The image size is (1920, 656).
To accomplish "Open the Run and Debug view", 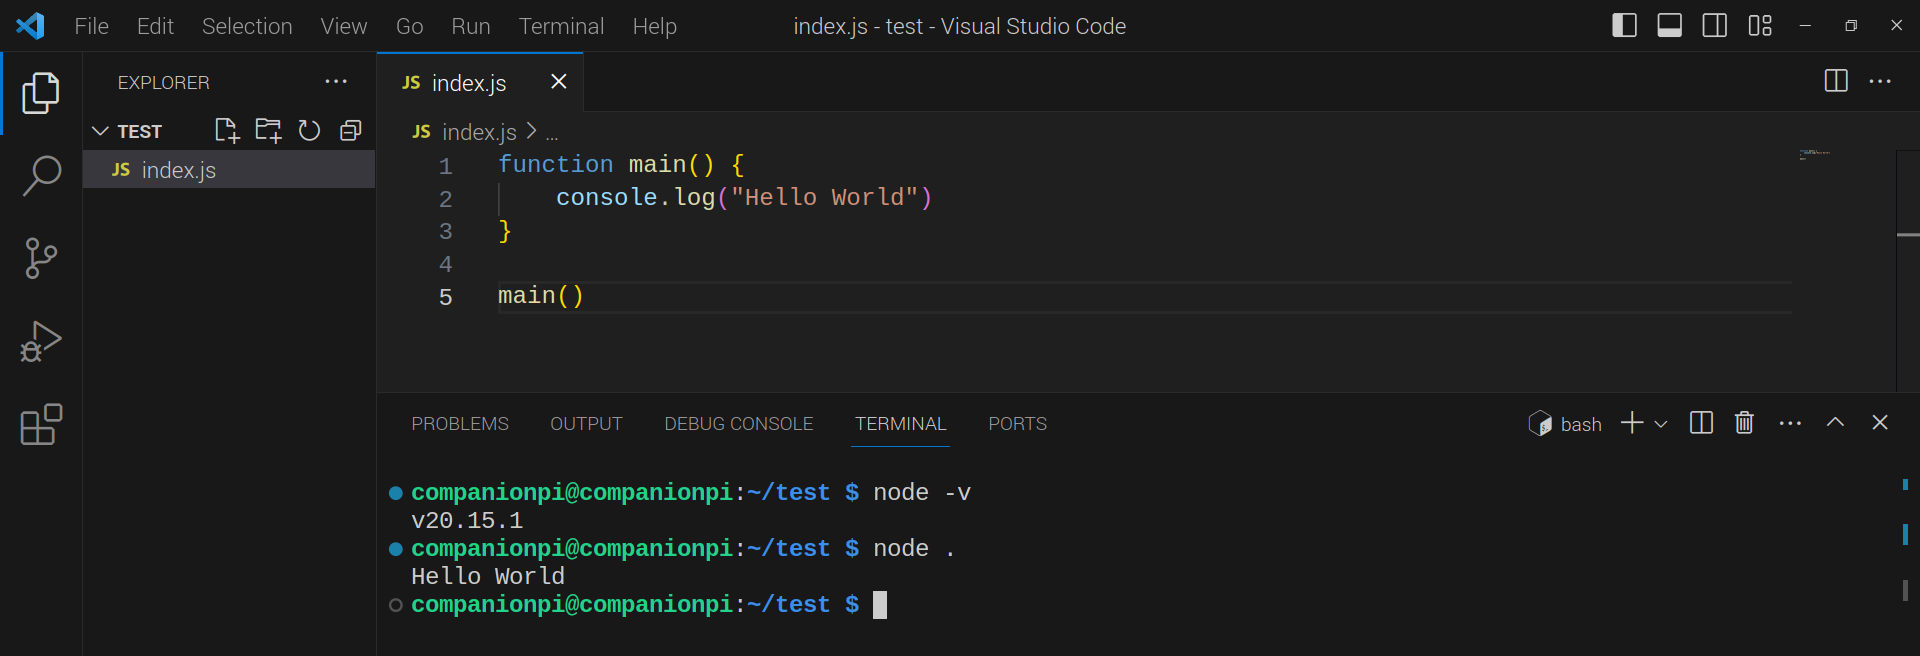I will 41,341.
